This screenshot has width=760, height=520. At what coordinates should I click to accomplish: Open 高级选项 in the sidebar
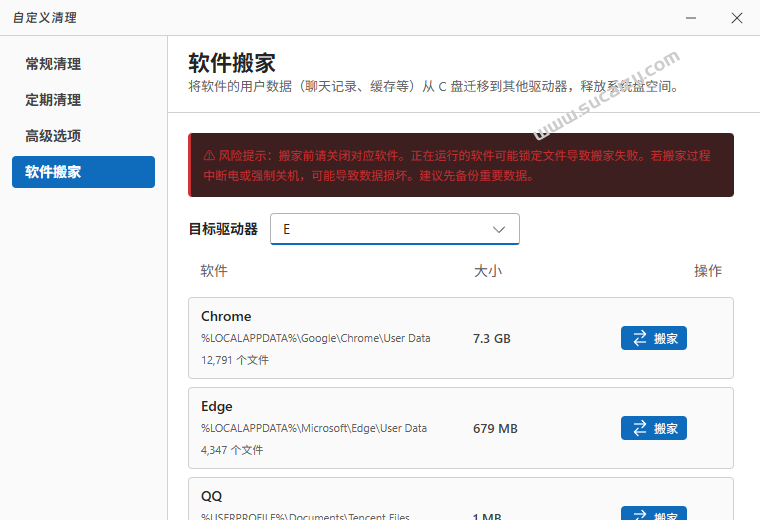(x=53, y=136)
